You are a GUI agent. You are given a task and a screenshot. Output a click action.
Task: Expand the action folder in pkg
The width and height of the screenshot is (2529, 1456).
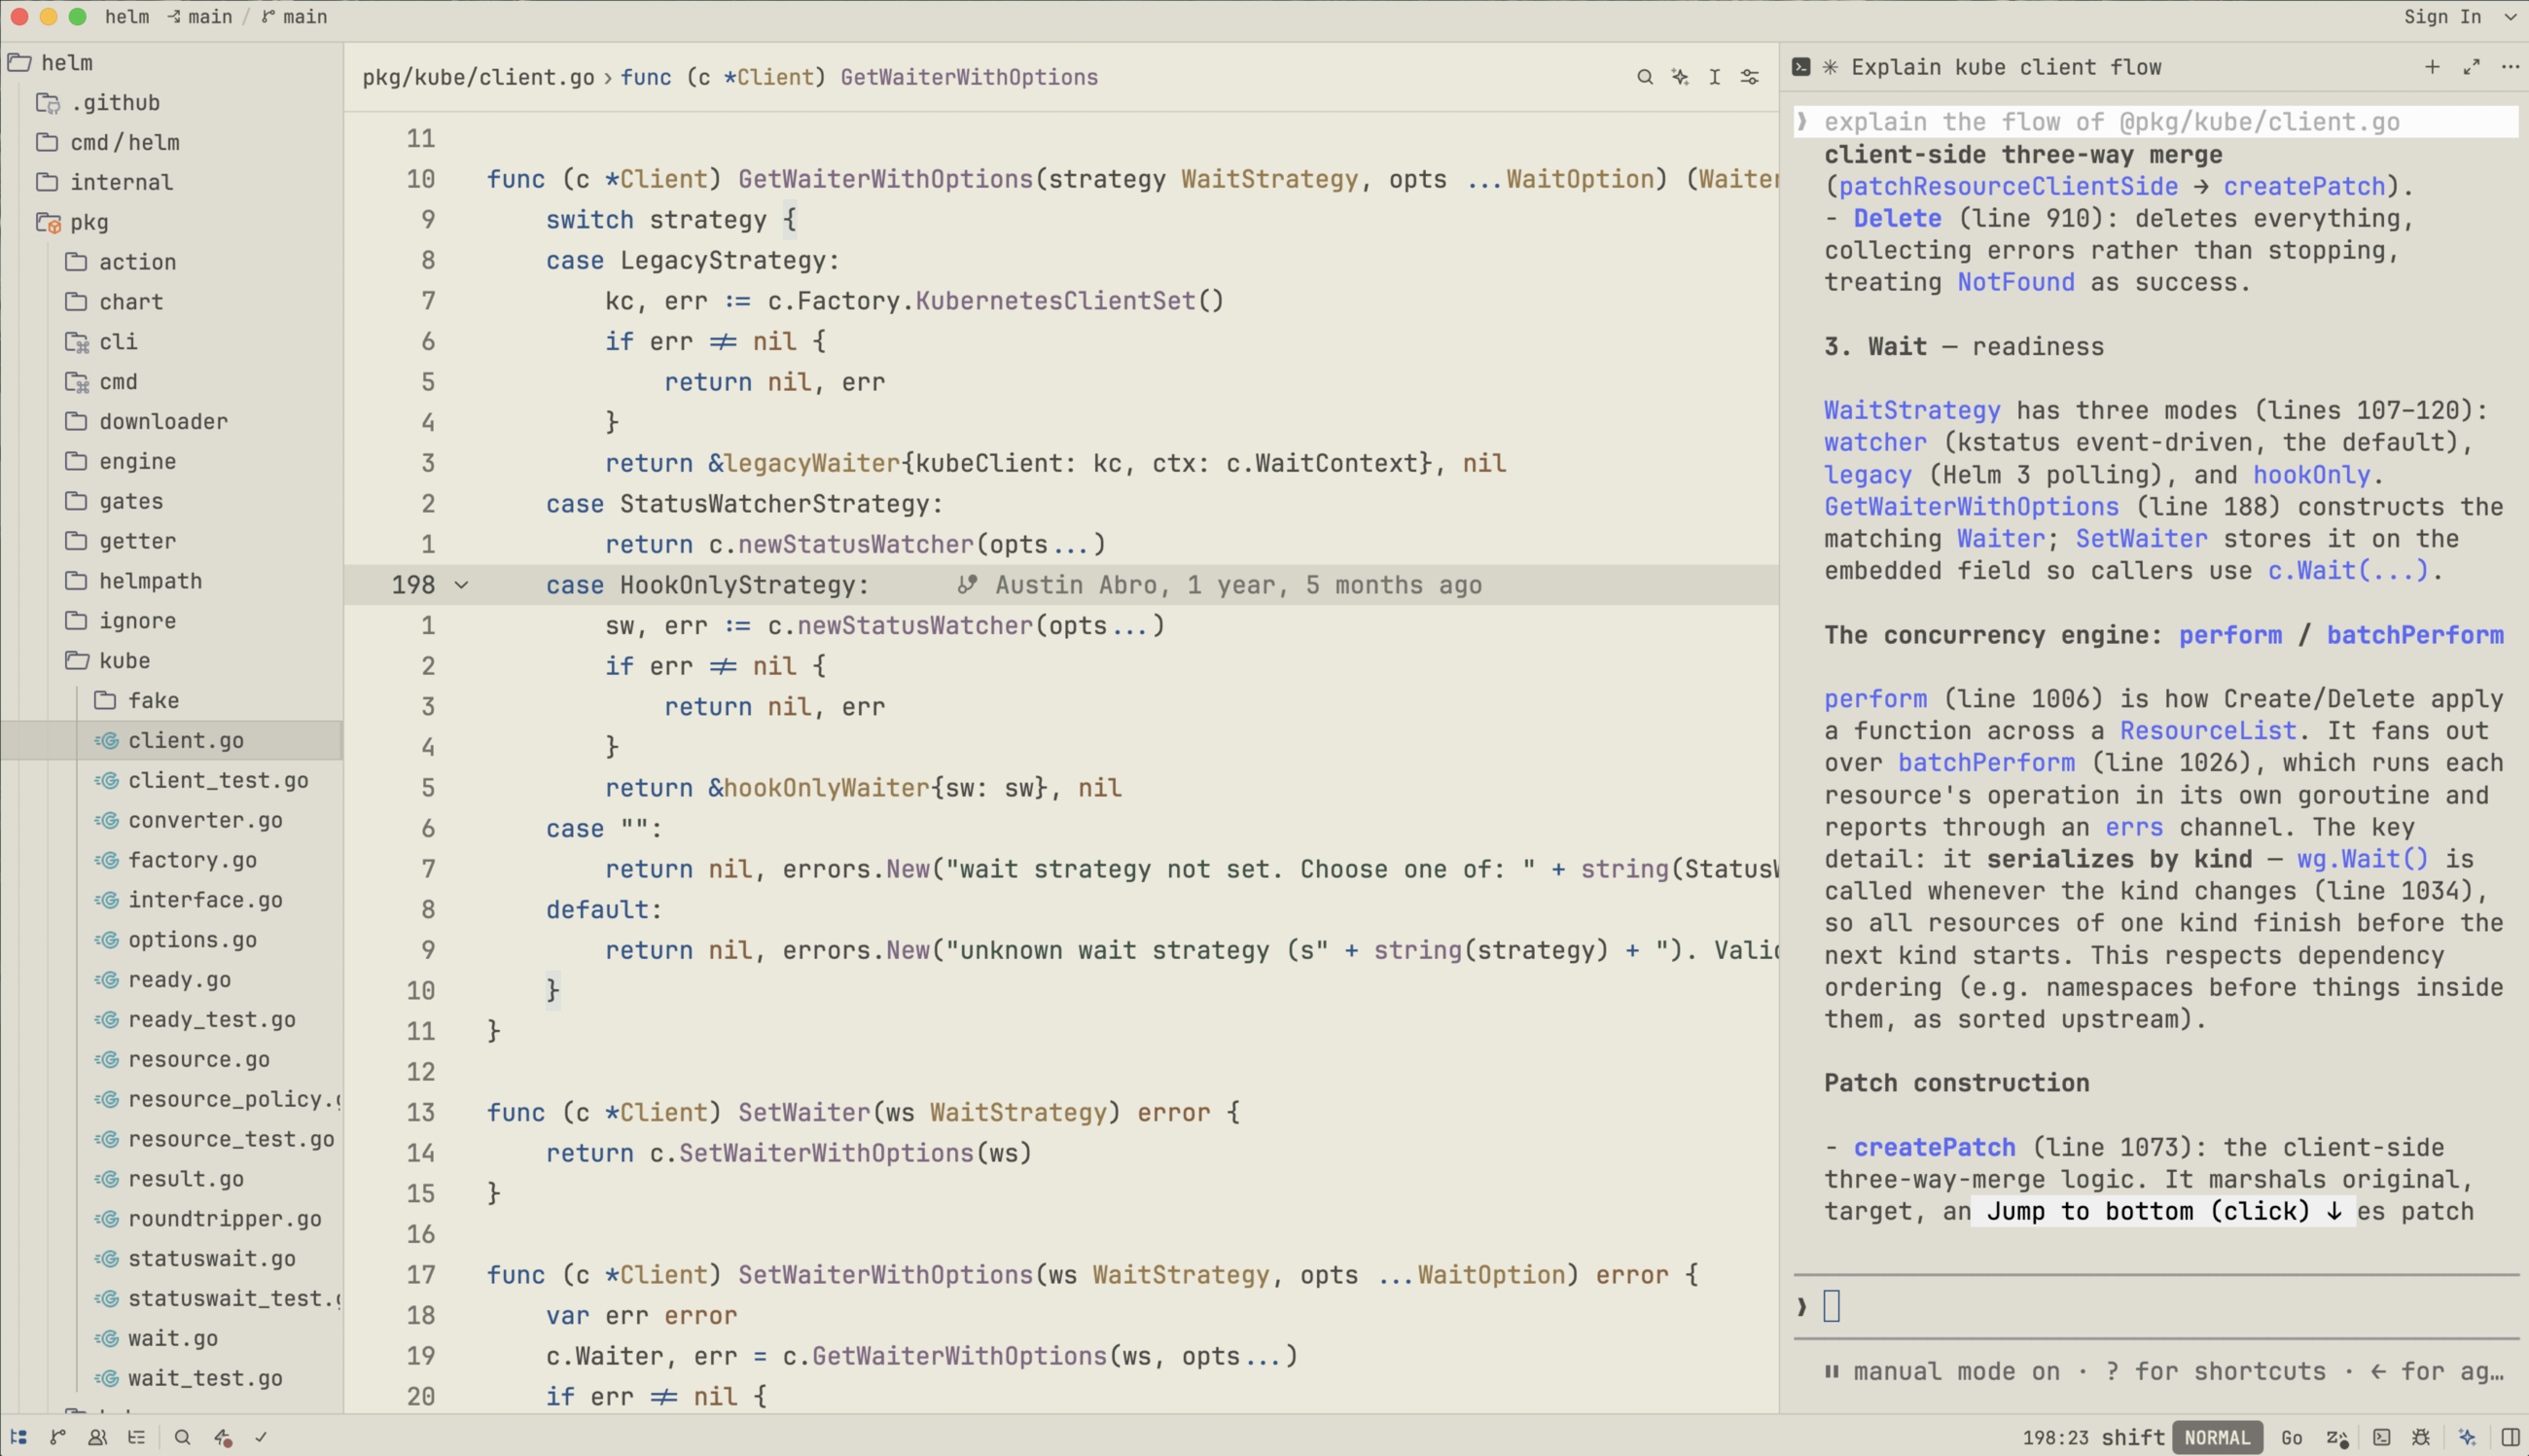[137, 262]
